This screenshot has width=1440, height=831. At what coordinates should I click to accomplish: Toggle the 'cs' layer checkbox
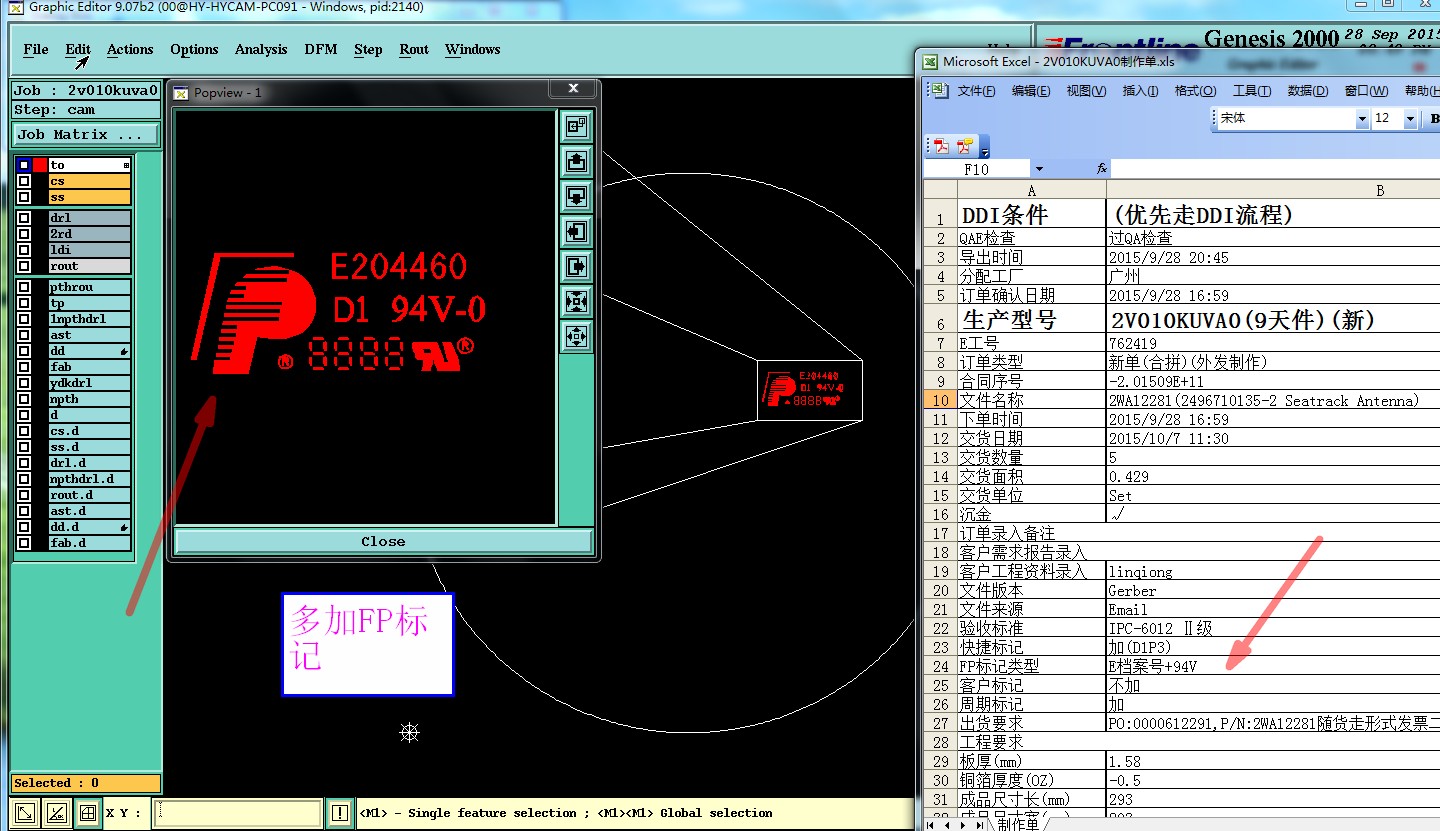24,181
